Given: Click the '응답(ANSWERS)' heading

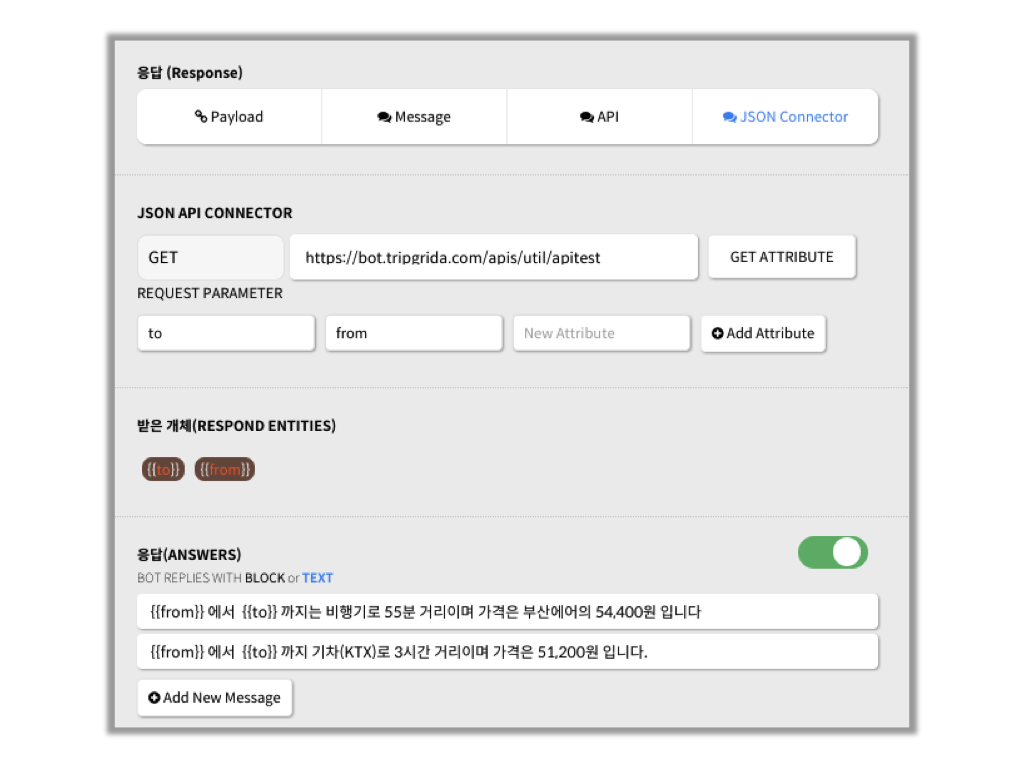Looking at the screenshot, I should point(189,554).
